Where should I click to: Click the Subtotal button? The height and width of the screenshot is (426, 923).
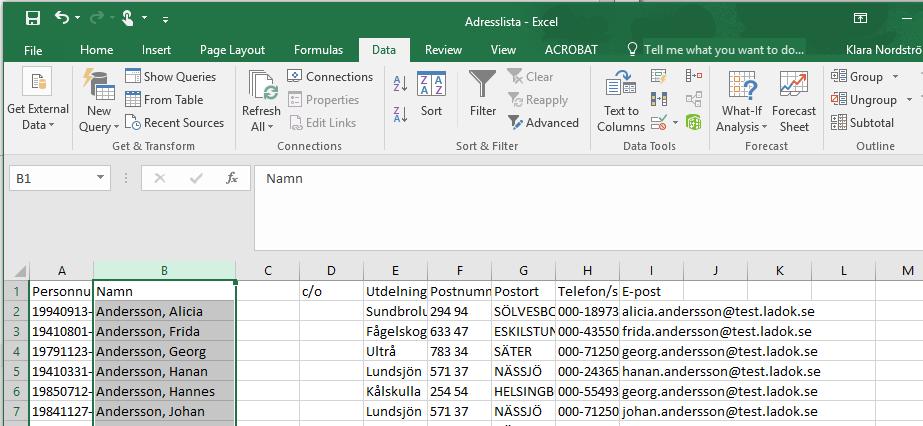(x=862, y=123)
